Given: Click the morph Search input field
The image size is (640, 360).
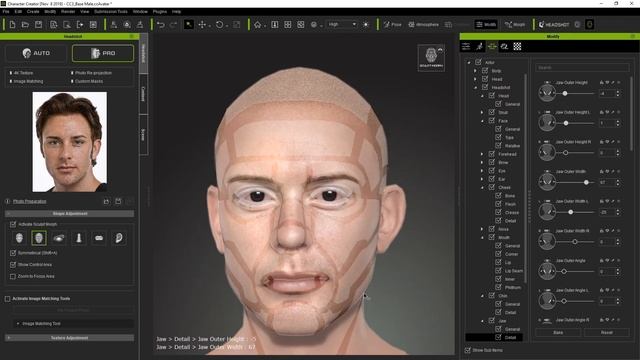Looking at the screenshot, I should tap(582, 68).
